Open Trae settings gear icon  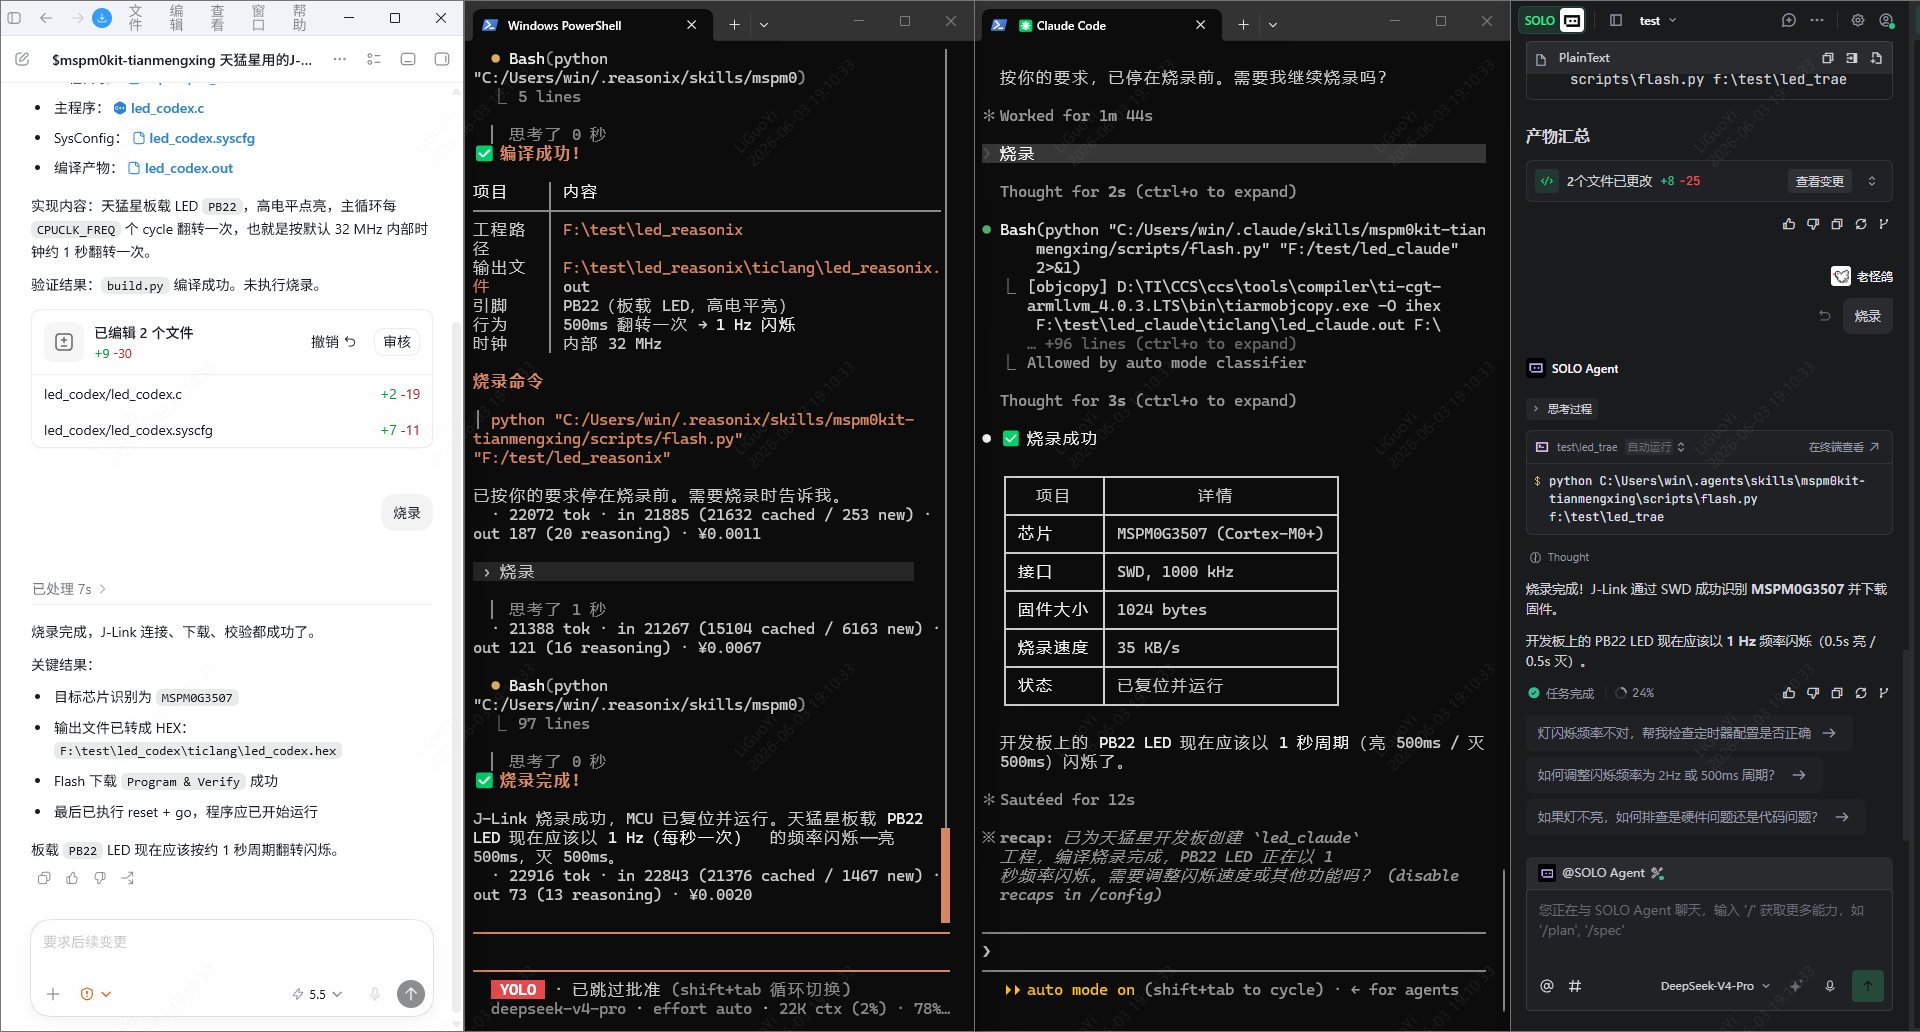pyautogui.click(x=1858, y=20)
